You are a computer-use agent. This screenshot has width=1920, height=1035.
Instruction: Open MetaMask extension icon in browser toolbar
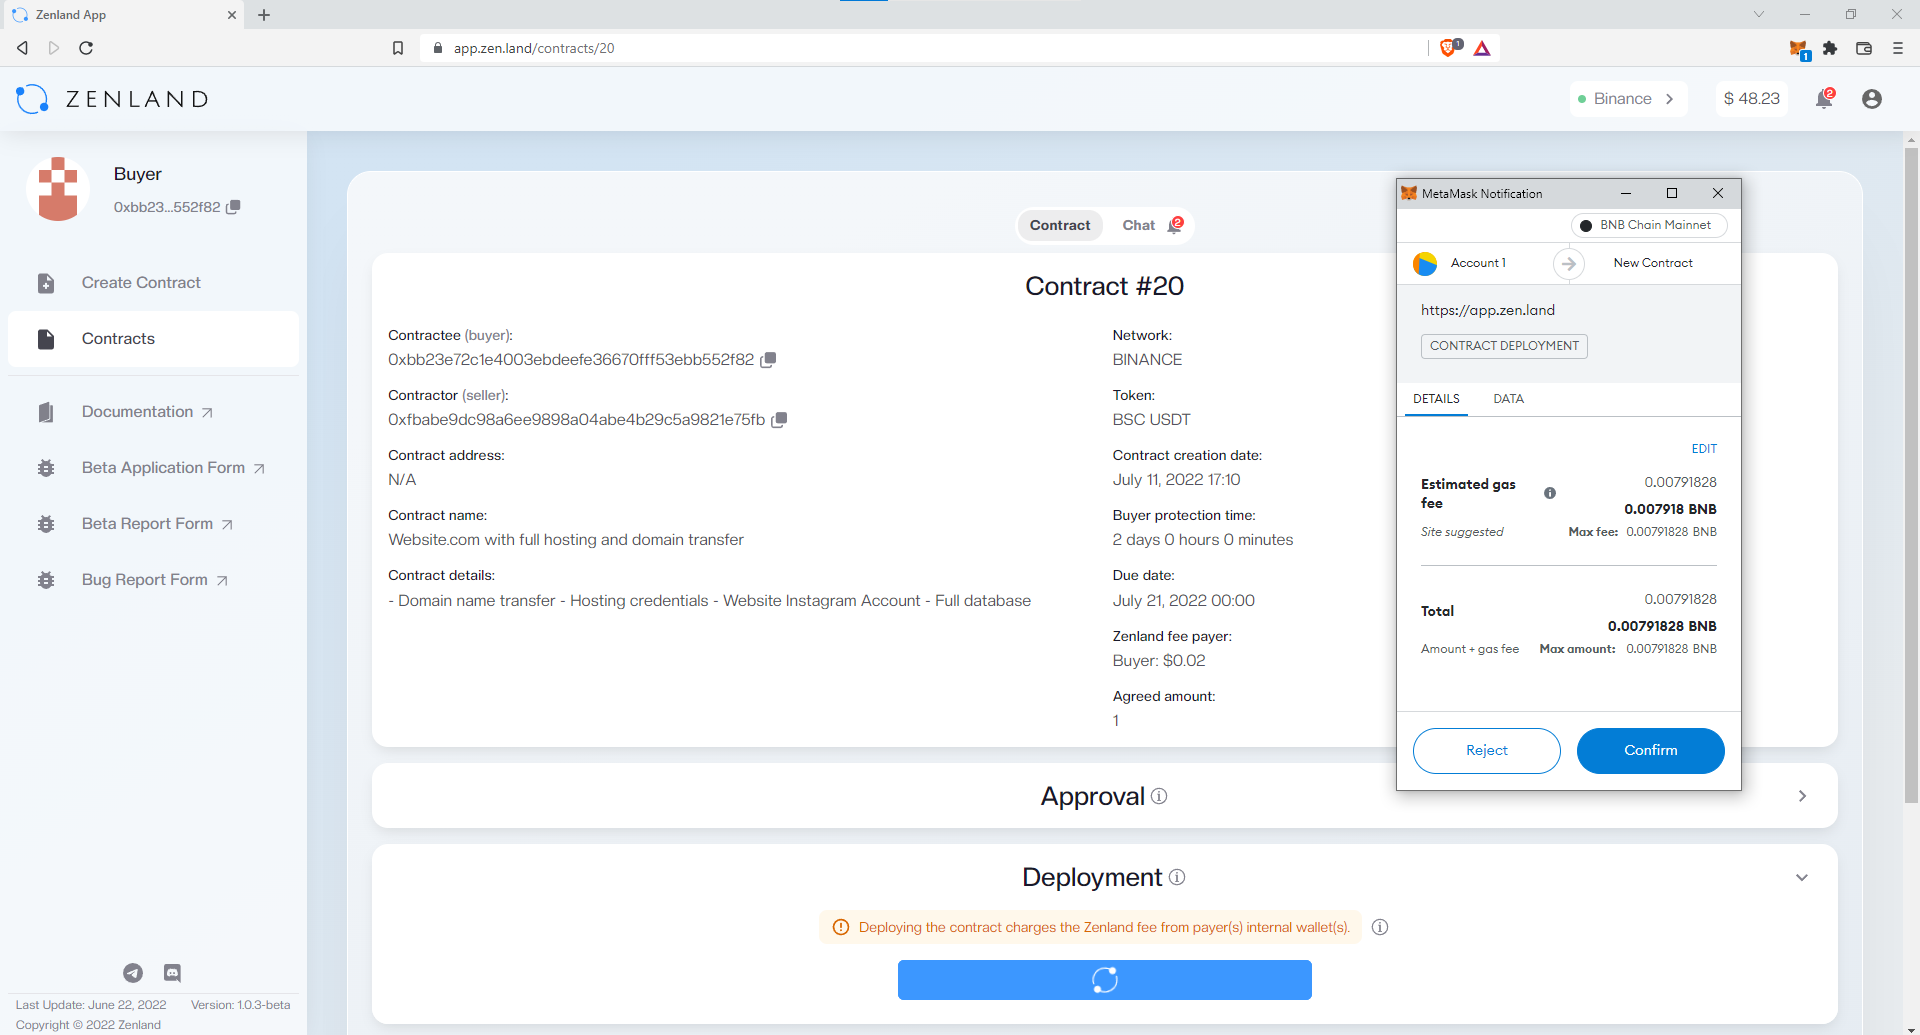(1798, 48)
